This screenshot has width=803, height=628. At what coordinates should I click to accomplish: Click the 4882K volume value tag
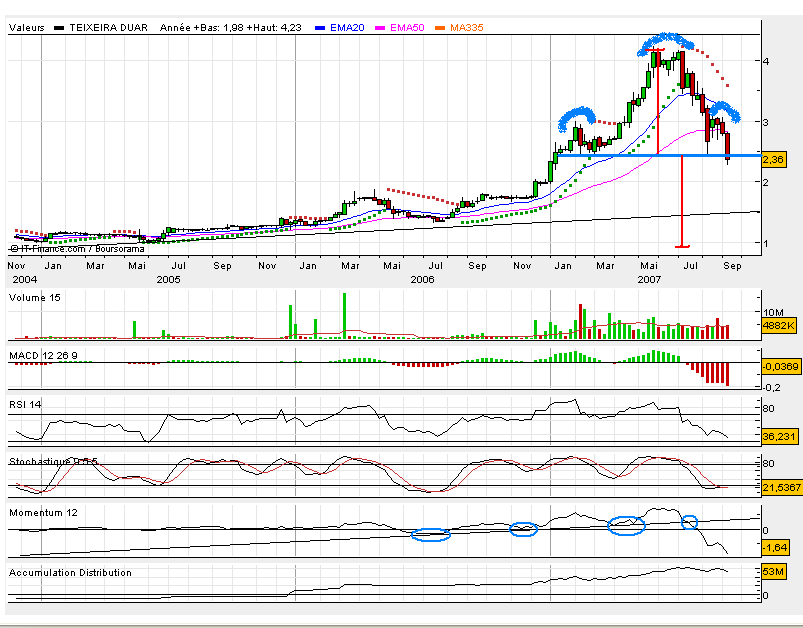(778, 326)
